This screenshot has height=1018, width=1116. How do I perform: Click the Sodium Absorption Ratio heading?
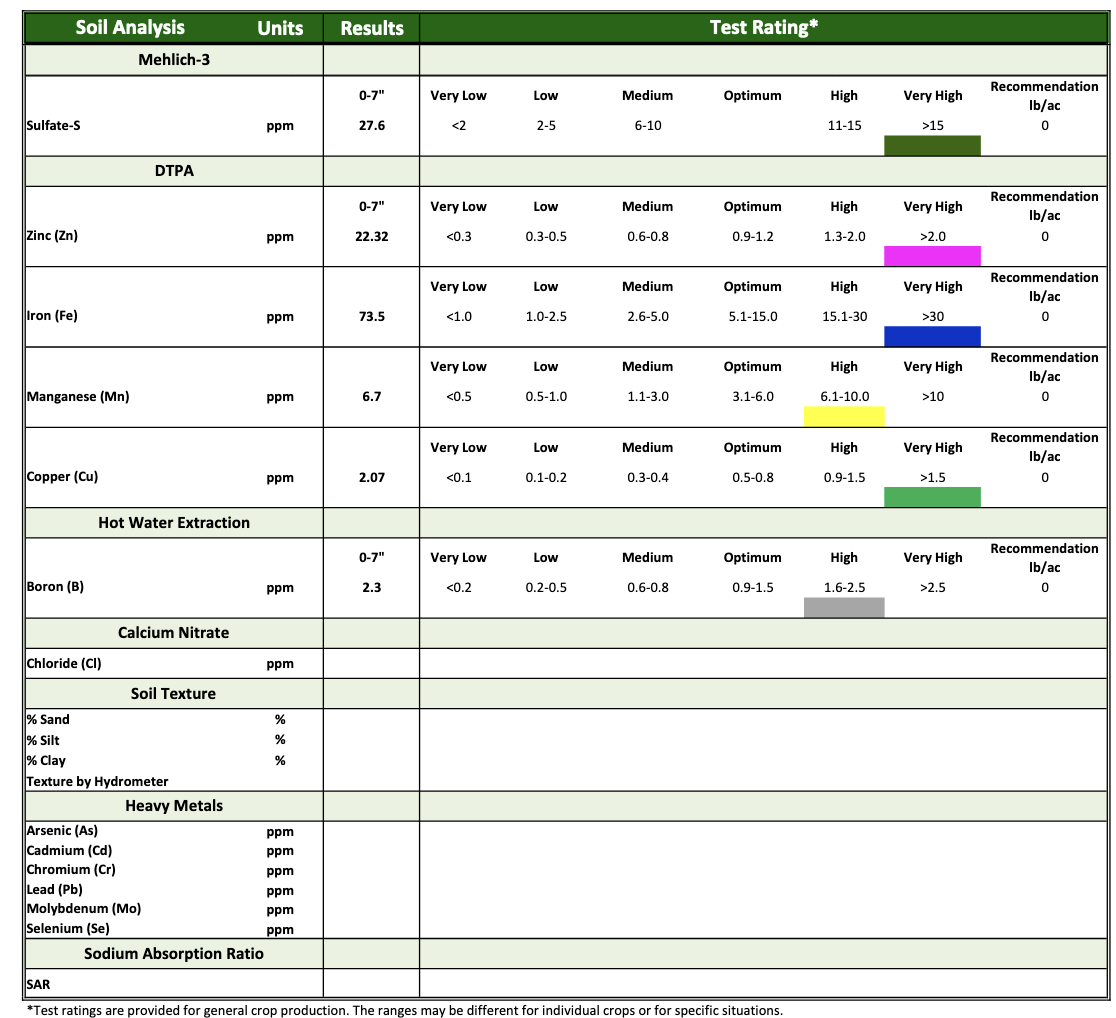coord(174,954)
